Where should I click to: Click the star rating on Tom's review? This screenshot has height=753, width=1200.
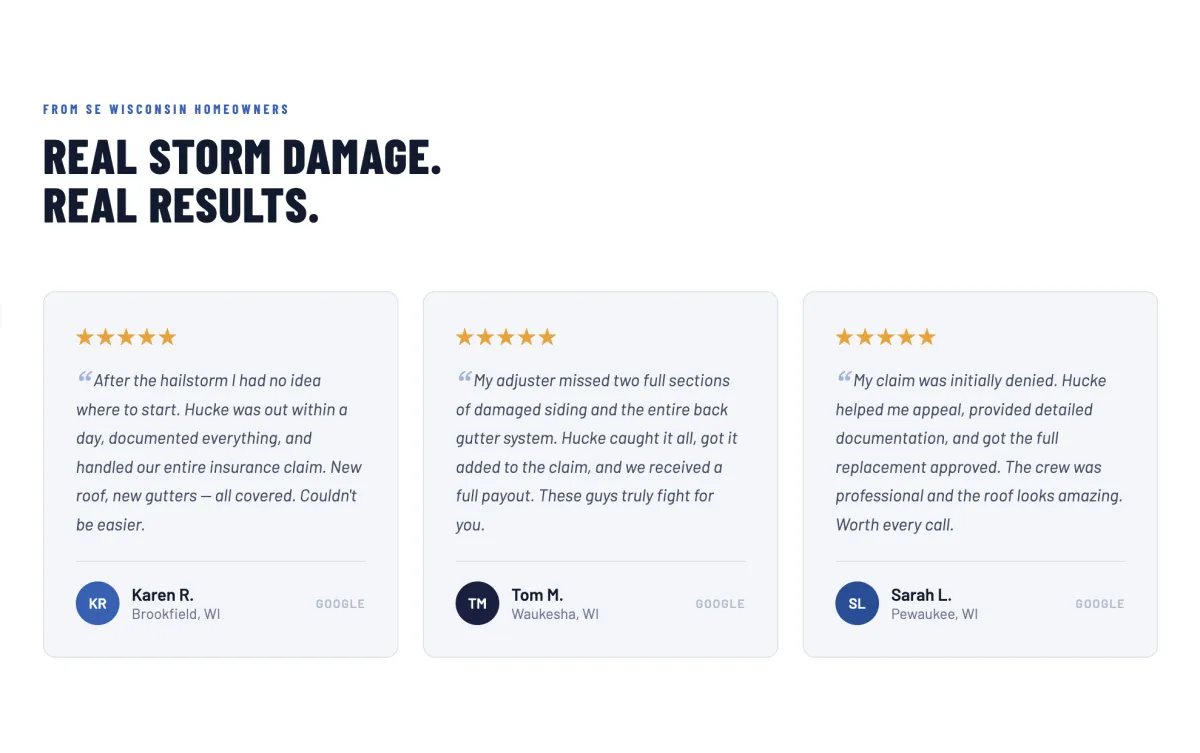coord(506,337)
